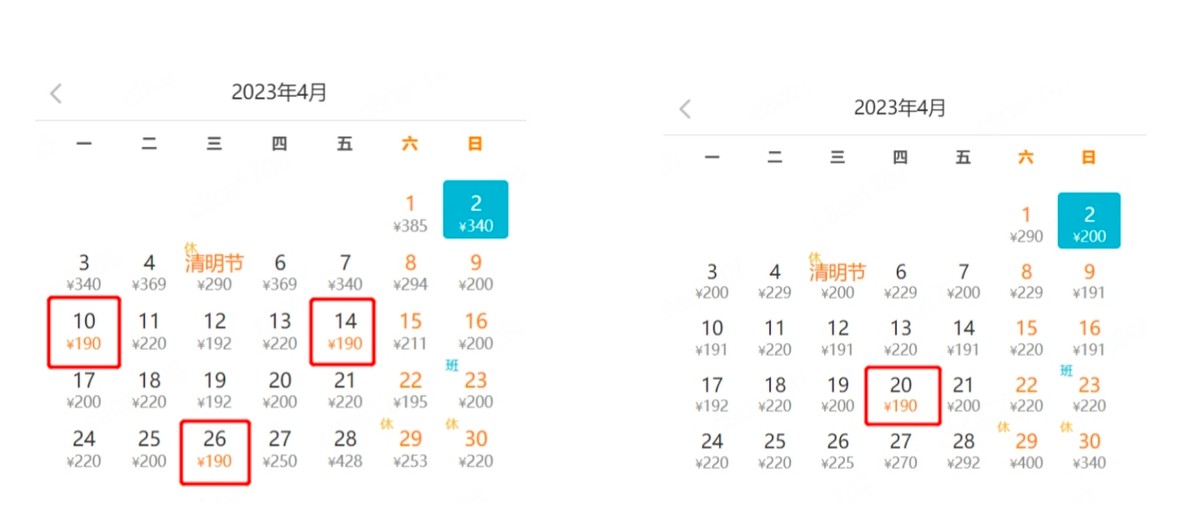Select 清明节 holiday priced ¥290
1200x520 pixels.
tap(214, 273)
